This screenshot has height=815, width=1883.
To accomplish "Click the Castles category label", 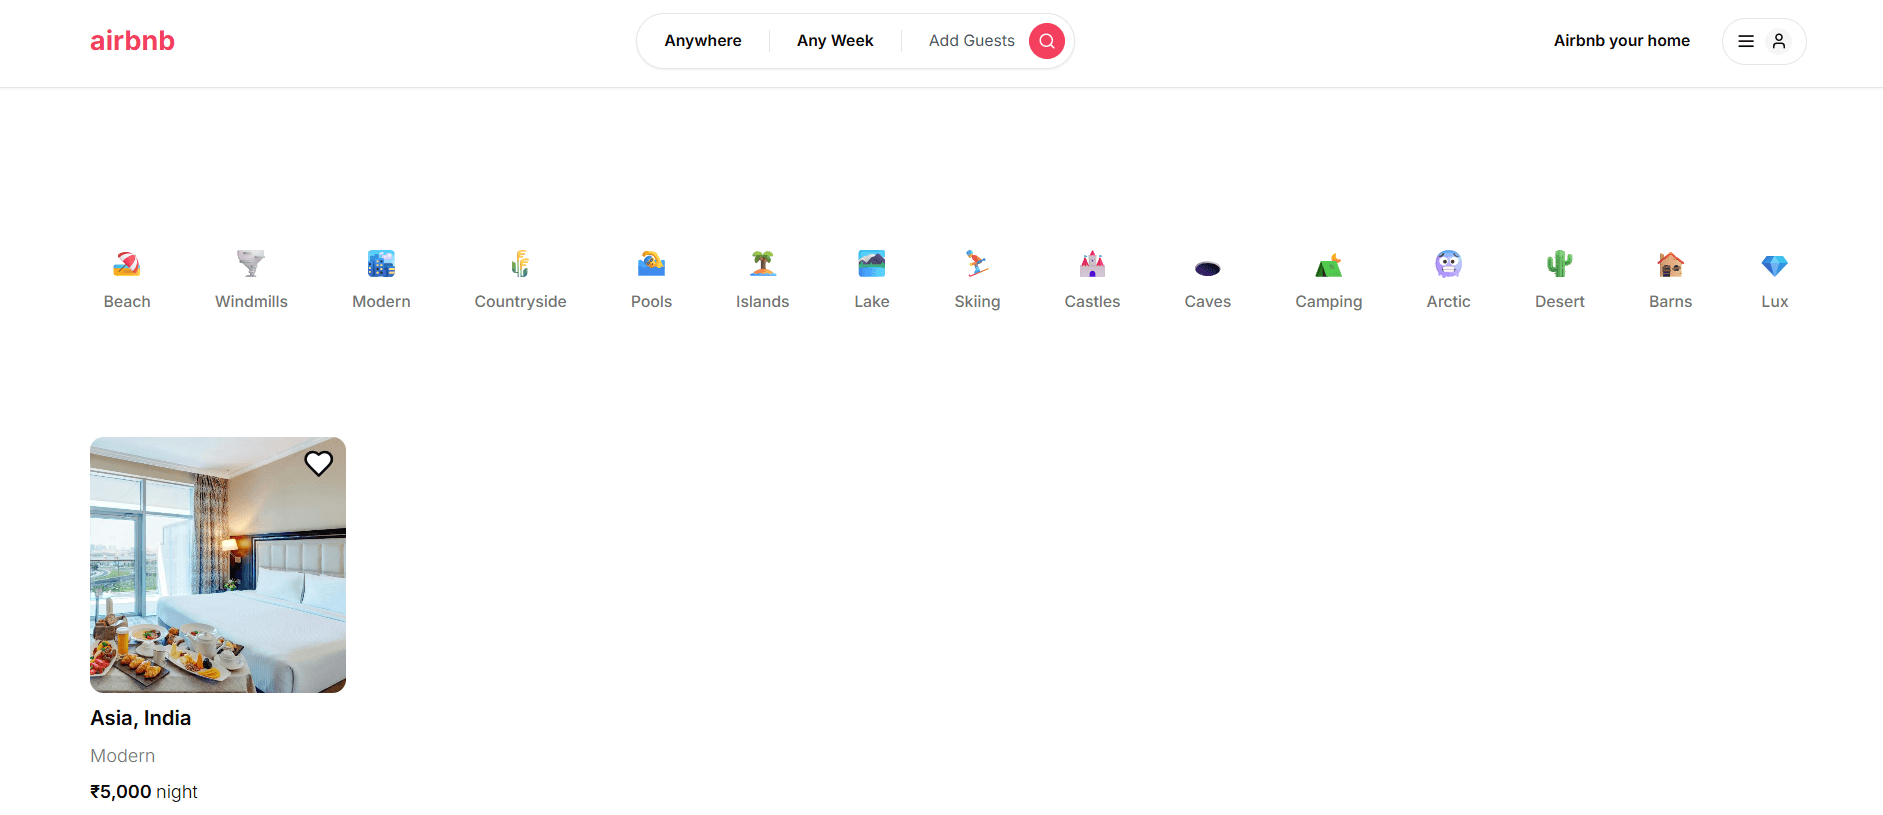I will (1092, 302).
